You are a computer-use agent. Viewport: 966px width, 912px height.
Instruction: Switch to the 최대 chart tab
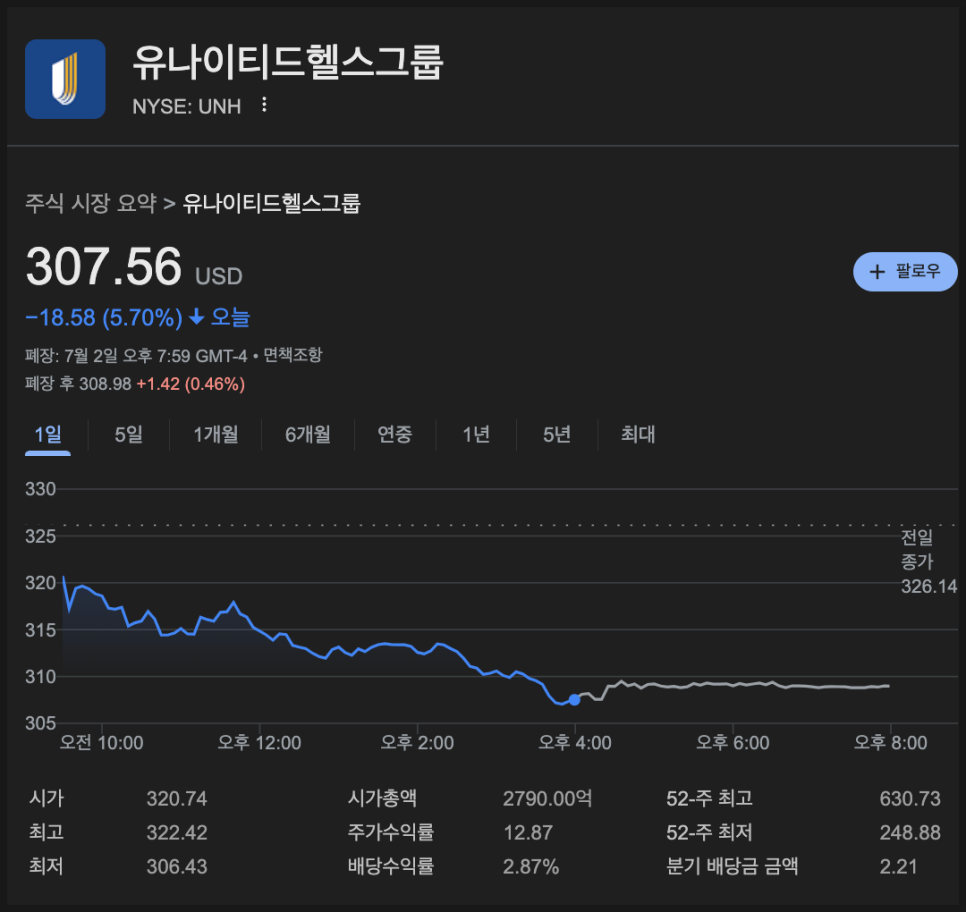(x=638, y=435)
